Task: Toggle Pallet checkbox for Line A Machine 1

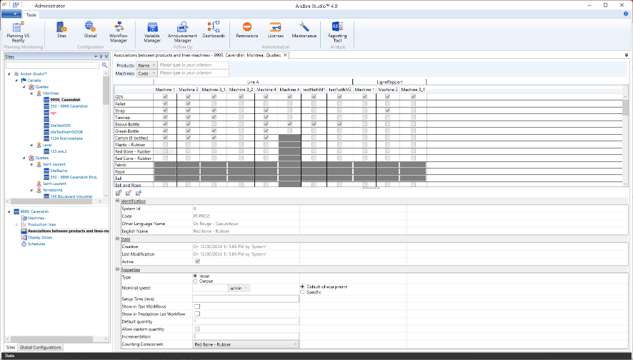Action: pyautogui.click(x=165, y=104)
